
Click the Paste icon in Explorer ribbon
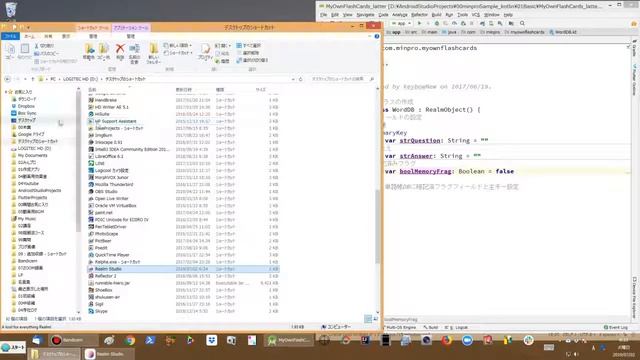point(25,49)
